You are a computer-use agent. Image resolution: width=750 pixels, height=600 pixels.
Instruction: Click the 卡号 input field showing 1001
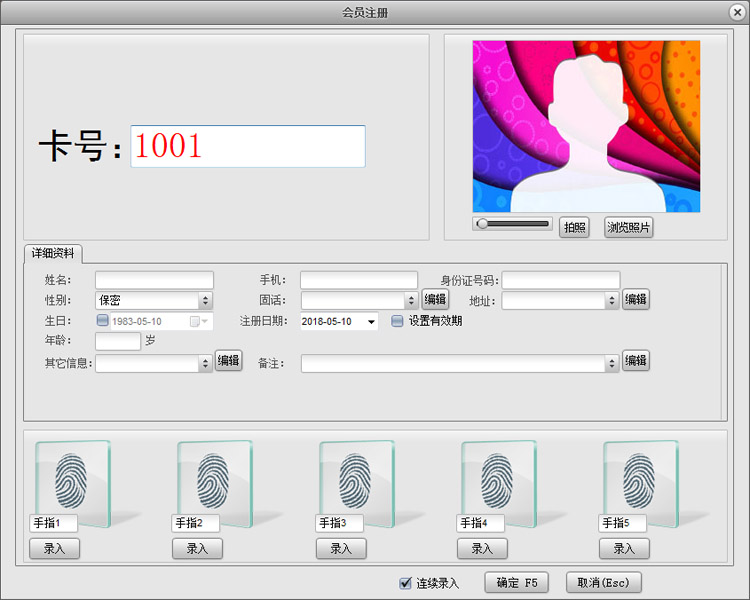point(248,146)
